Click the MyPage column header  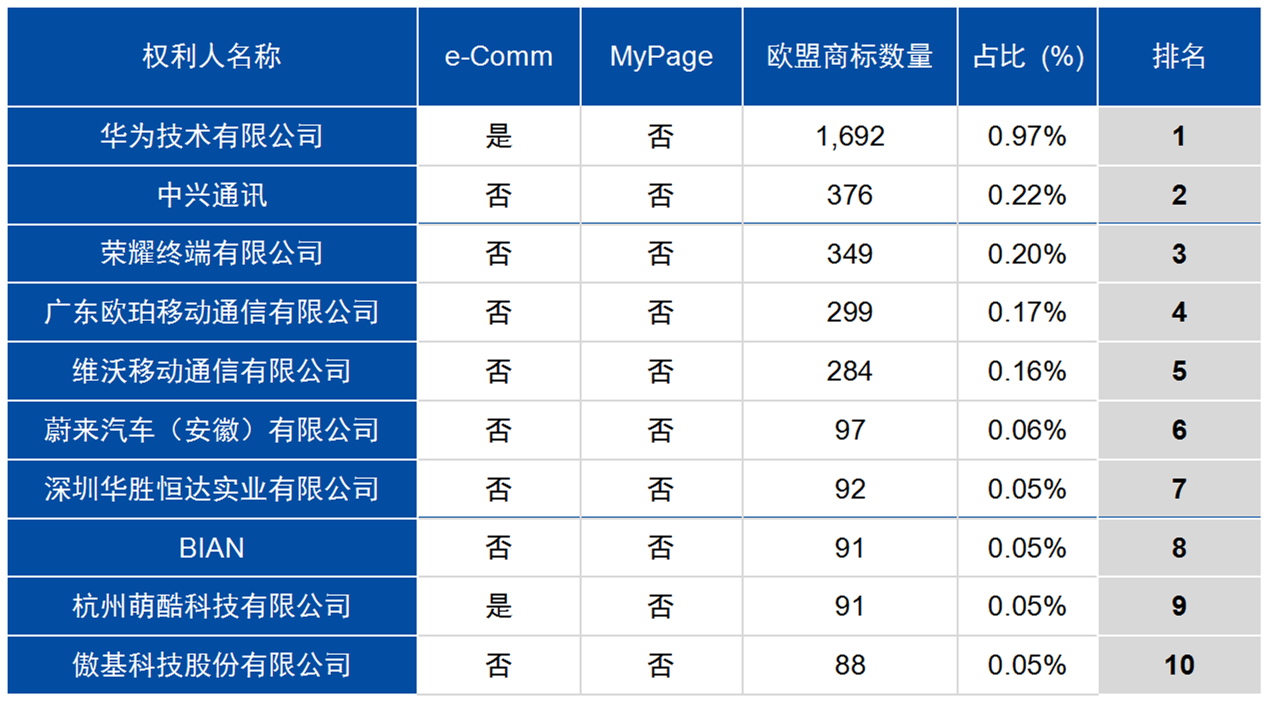[661, 57]
